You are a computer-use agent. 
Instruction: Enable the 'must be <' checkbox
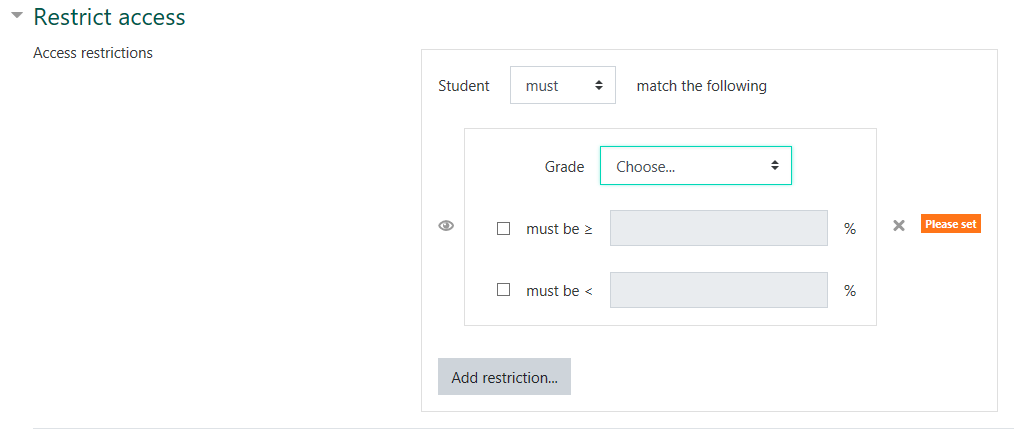coord(504,290)
